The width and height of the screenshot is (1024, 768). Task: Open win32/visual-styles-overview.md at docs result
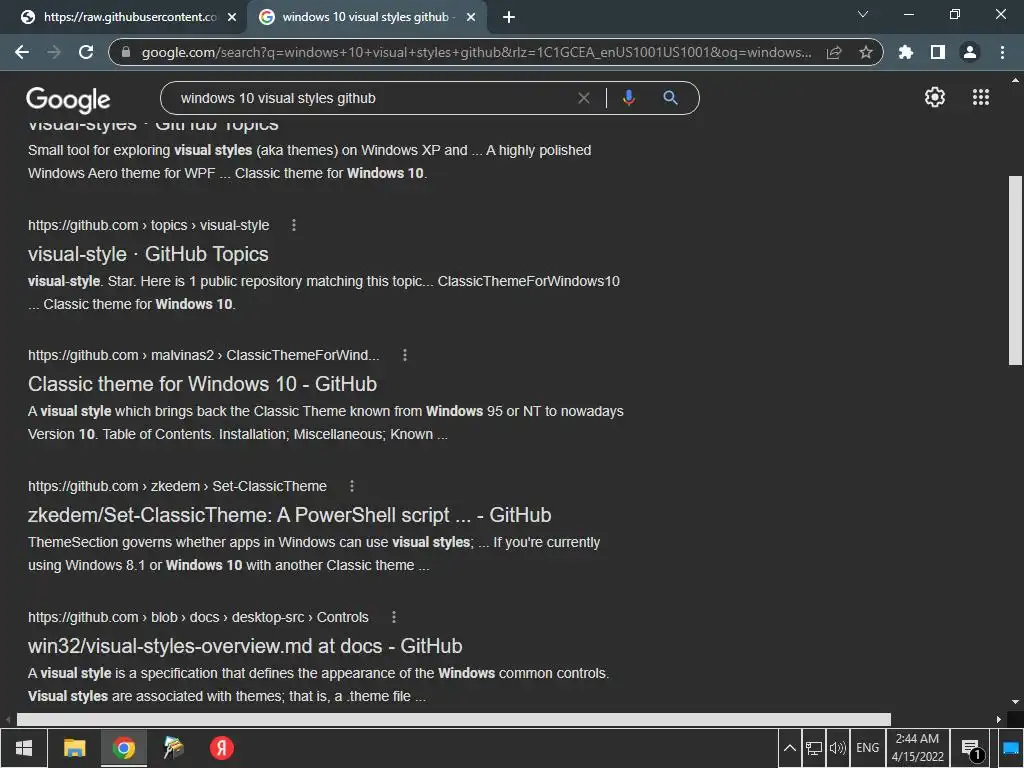click(245, 646)
